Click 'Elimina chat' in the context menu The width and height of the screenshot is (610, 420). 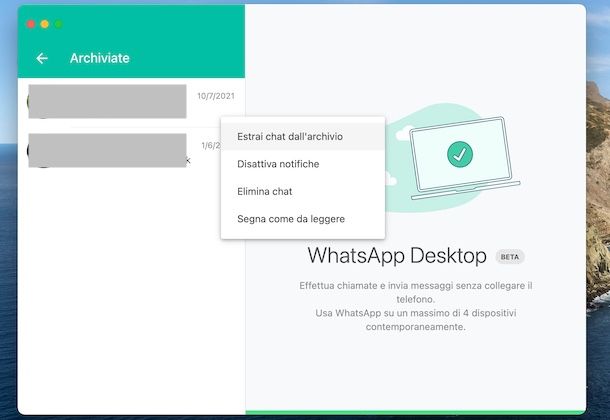303,191
